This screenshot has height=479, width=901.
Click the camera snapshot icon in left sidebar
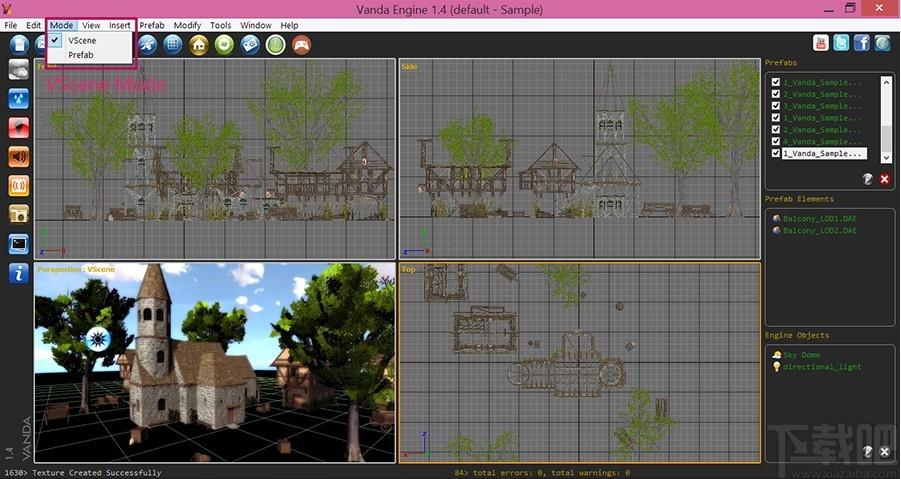click(19, 214)
